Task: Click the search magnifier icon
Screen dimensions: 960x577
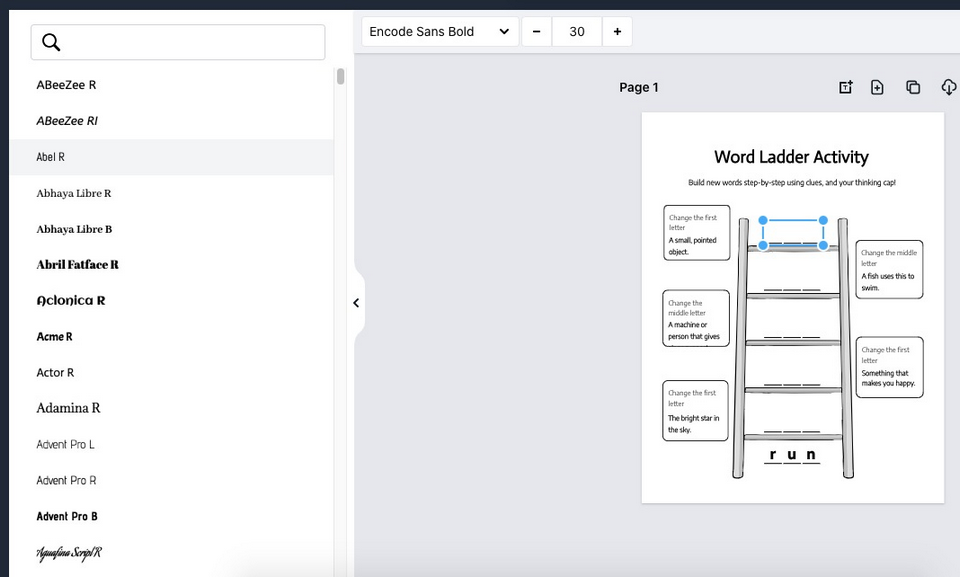Action: click(x=51, y=42)
